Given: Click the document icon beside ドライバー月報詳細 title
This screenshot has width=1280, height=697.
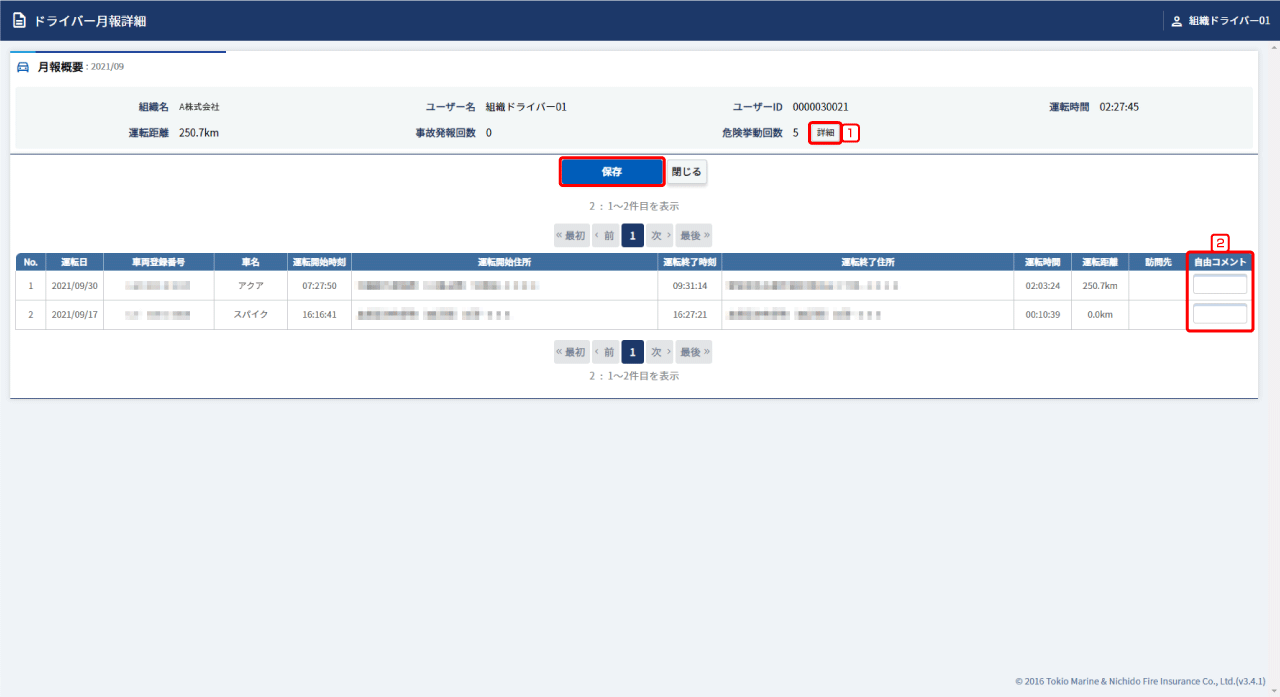Looking at the screenshot, I should click(x=19, y=21).
